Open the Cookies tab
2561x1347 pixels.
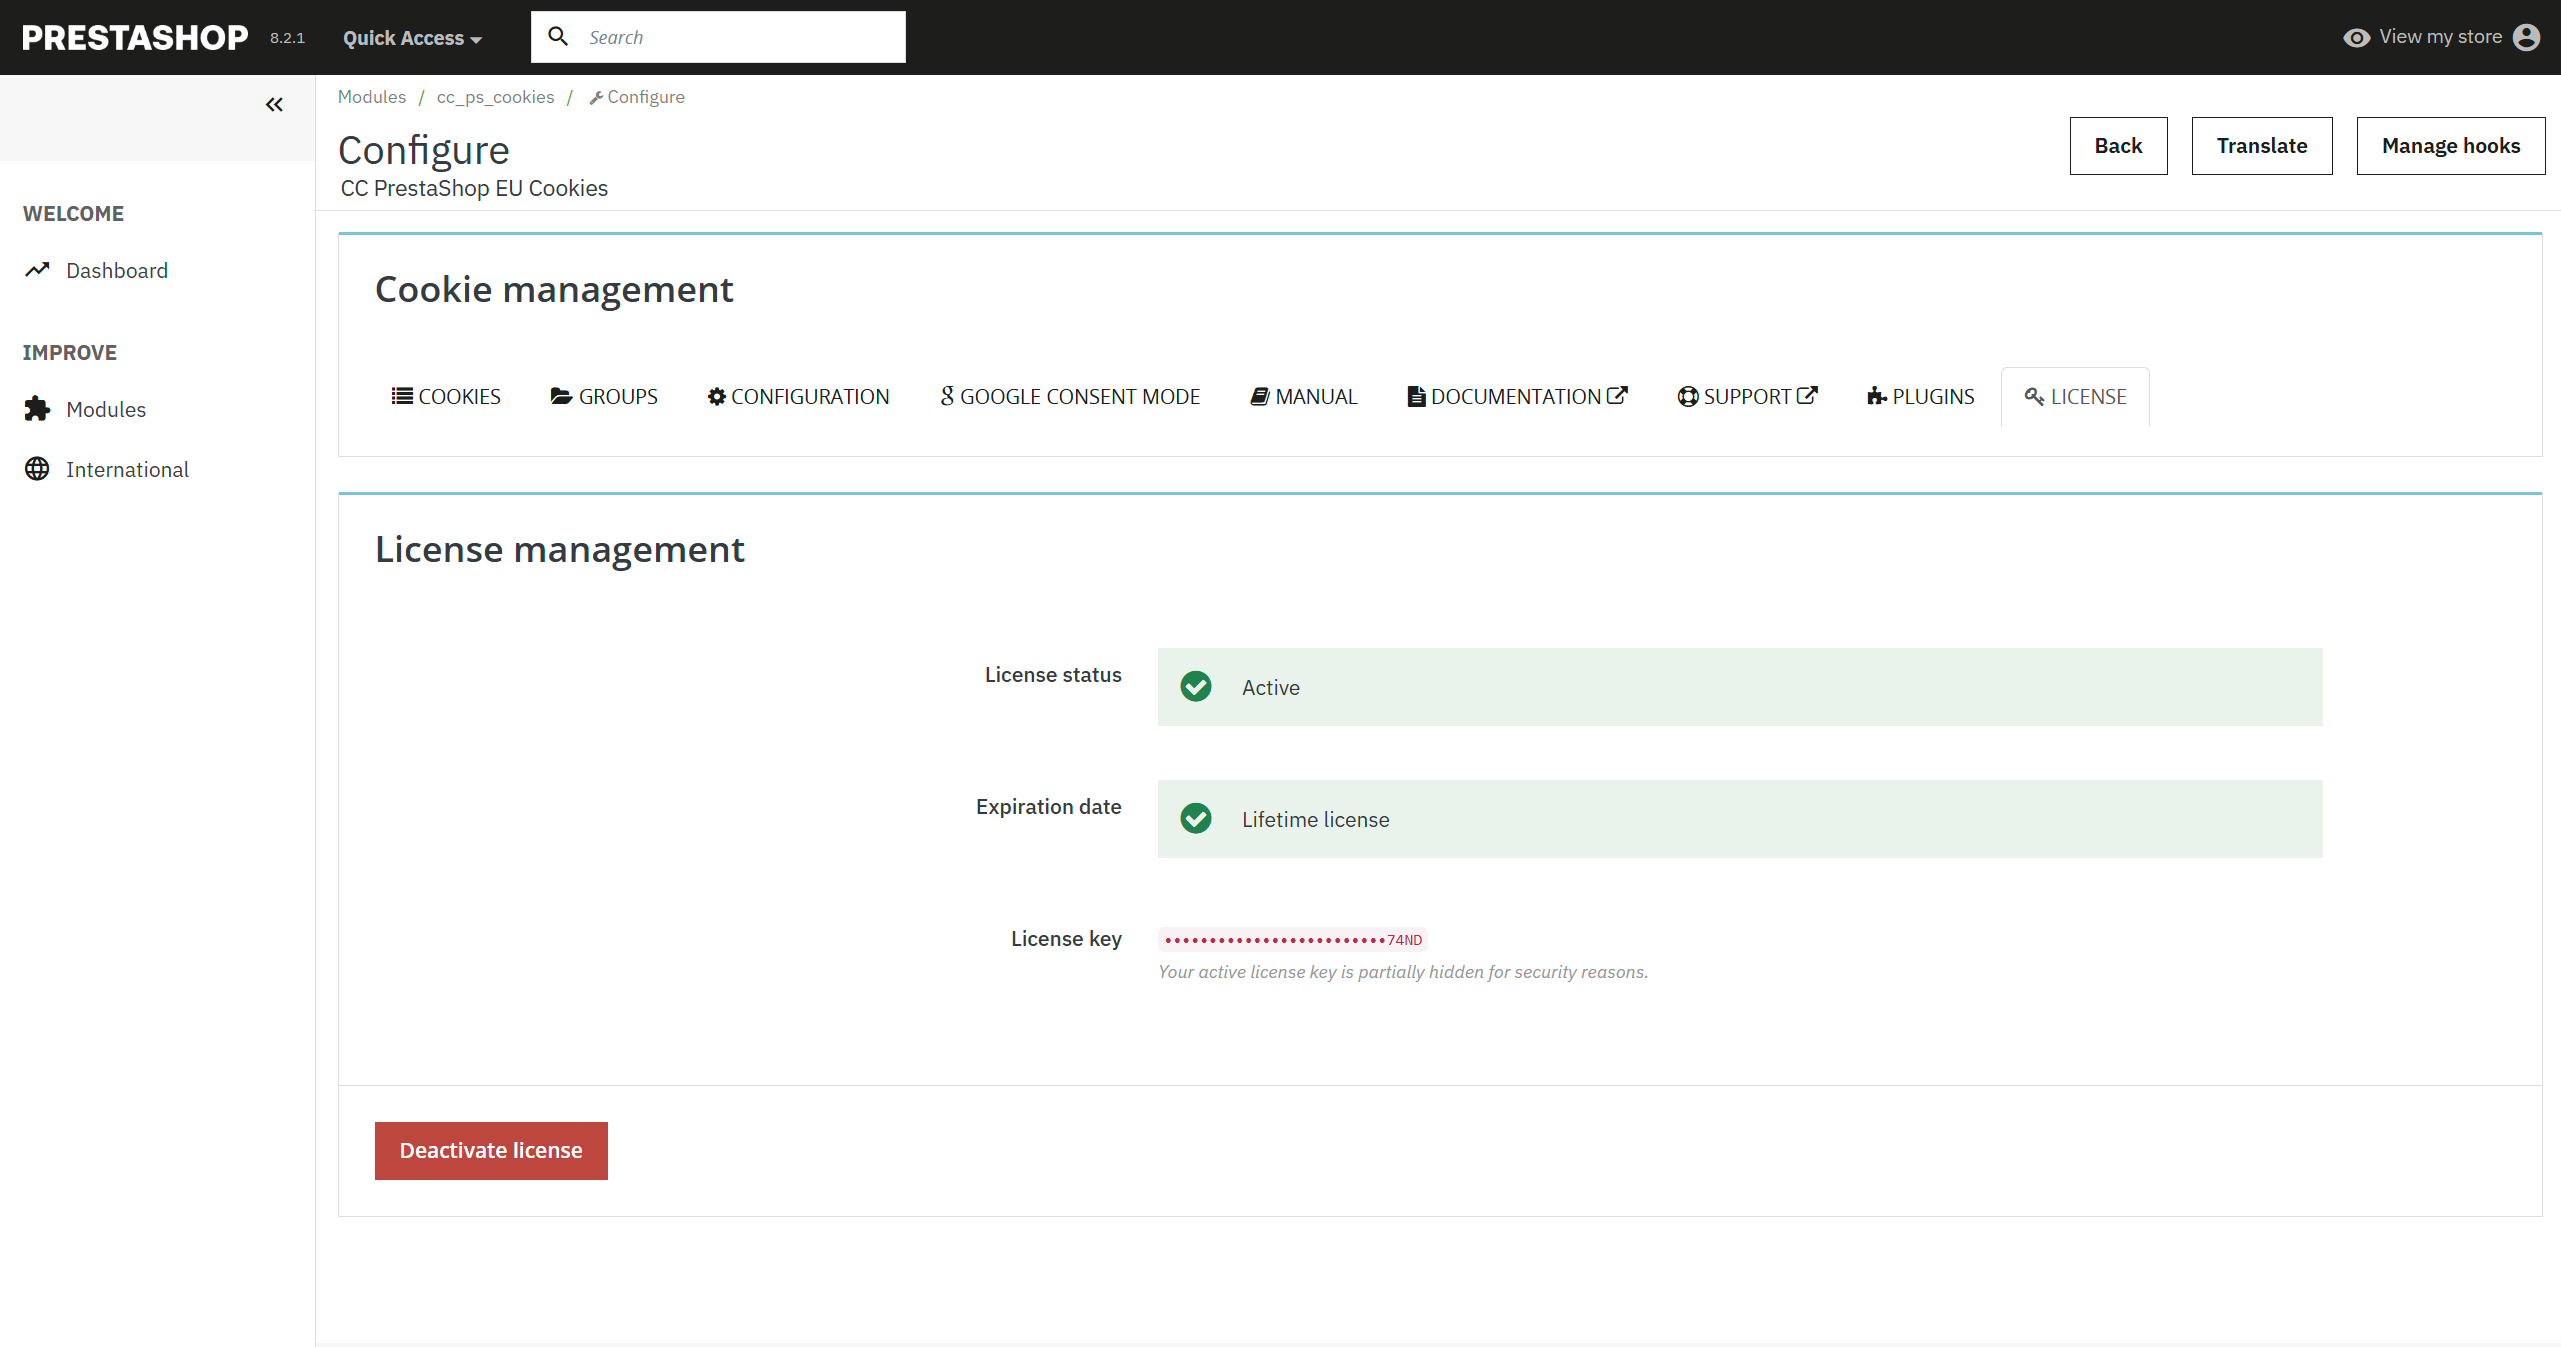pyautogui.click(x=446, y=397)
